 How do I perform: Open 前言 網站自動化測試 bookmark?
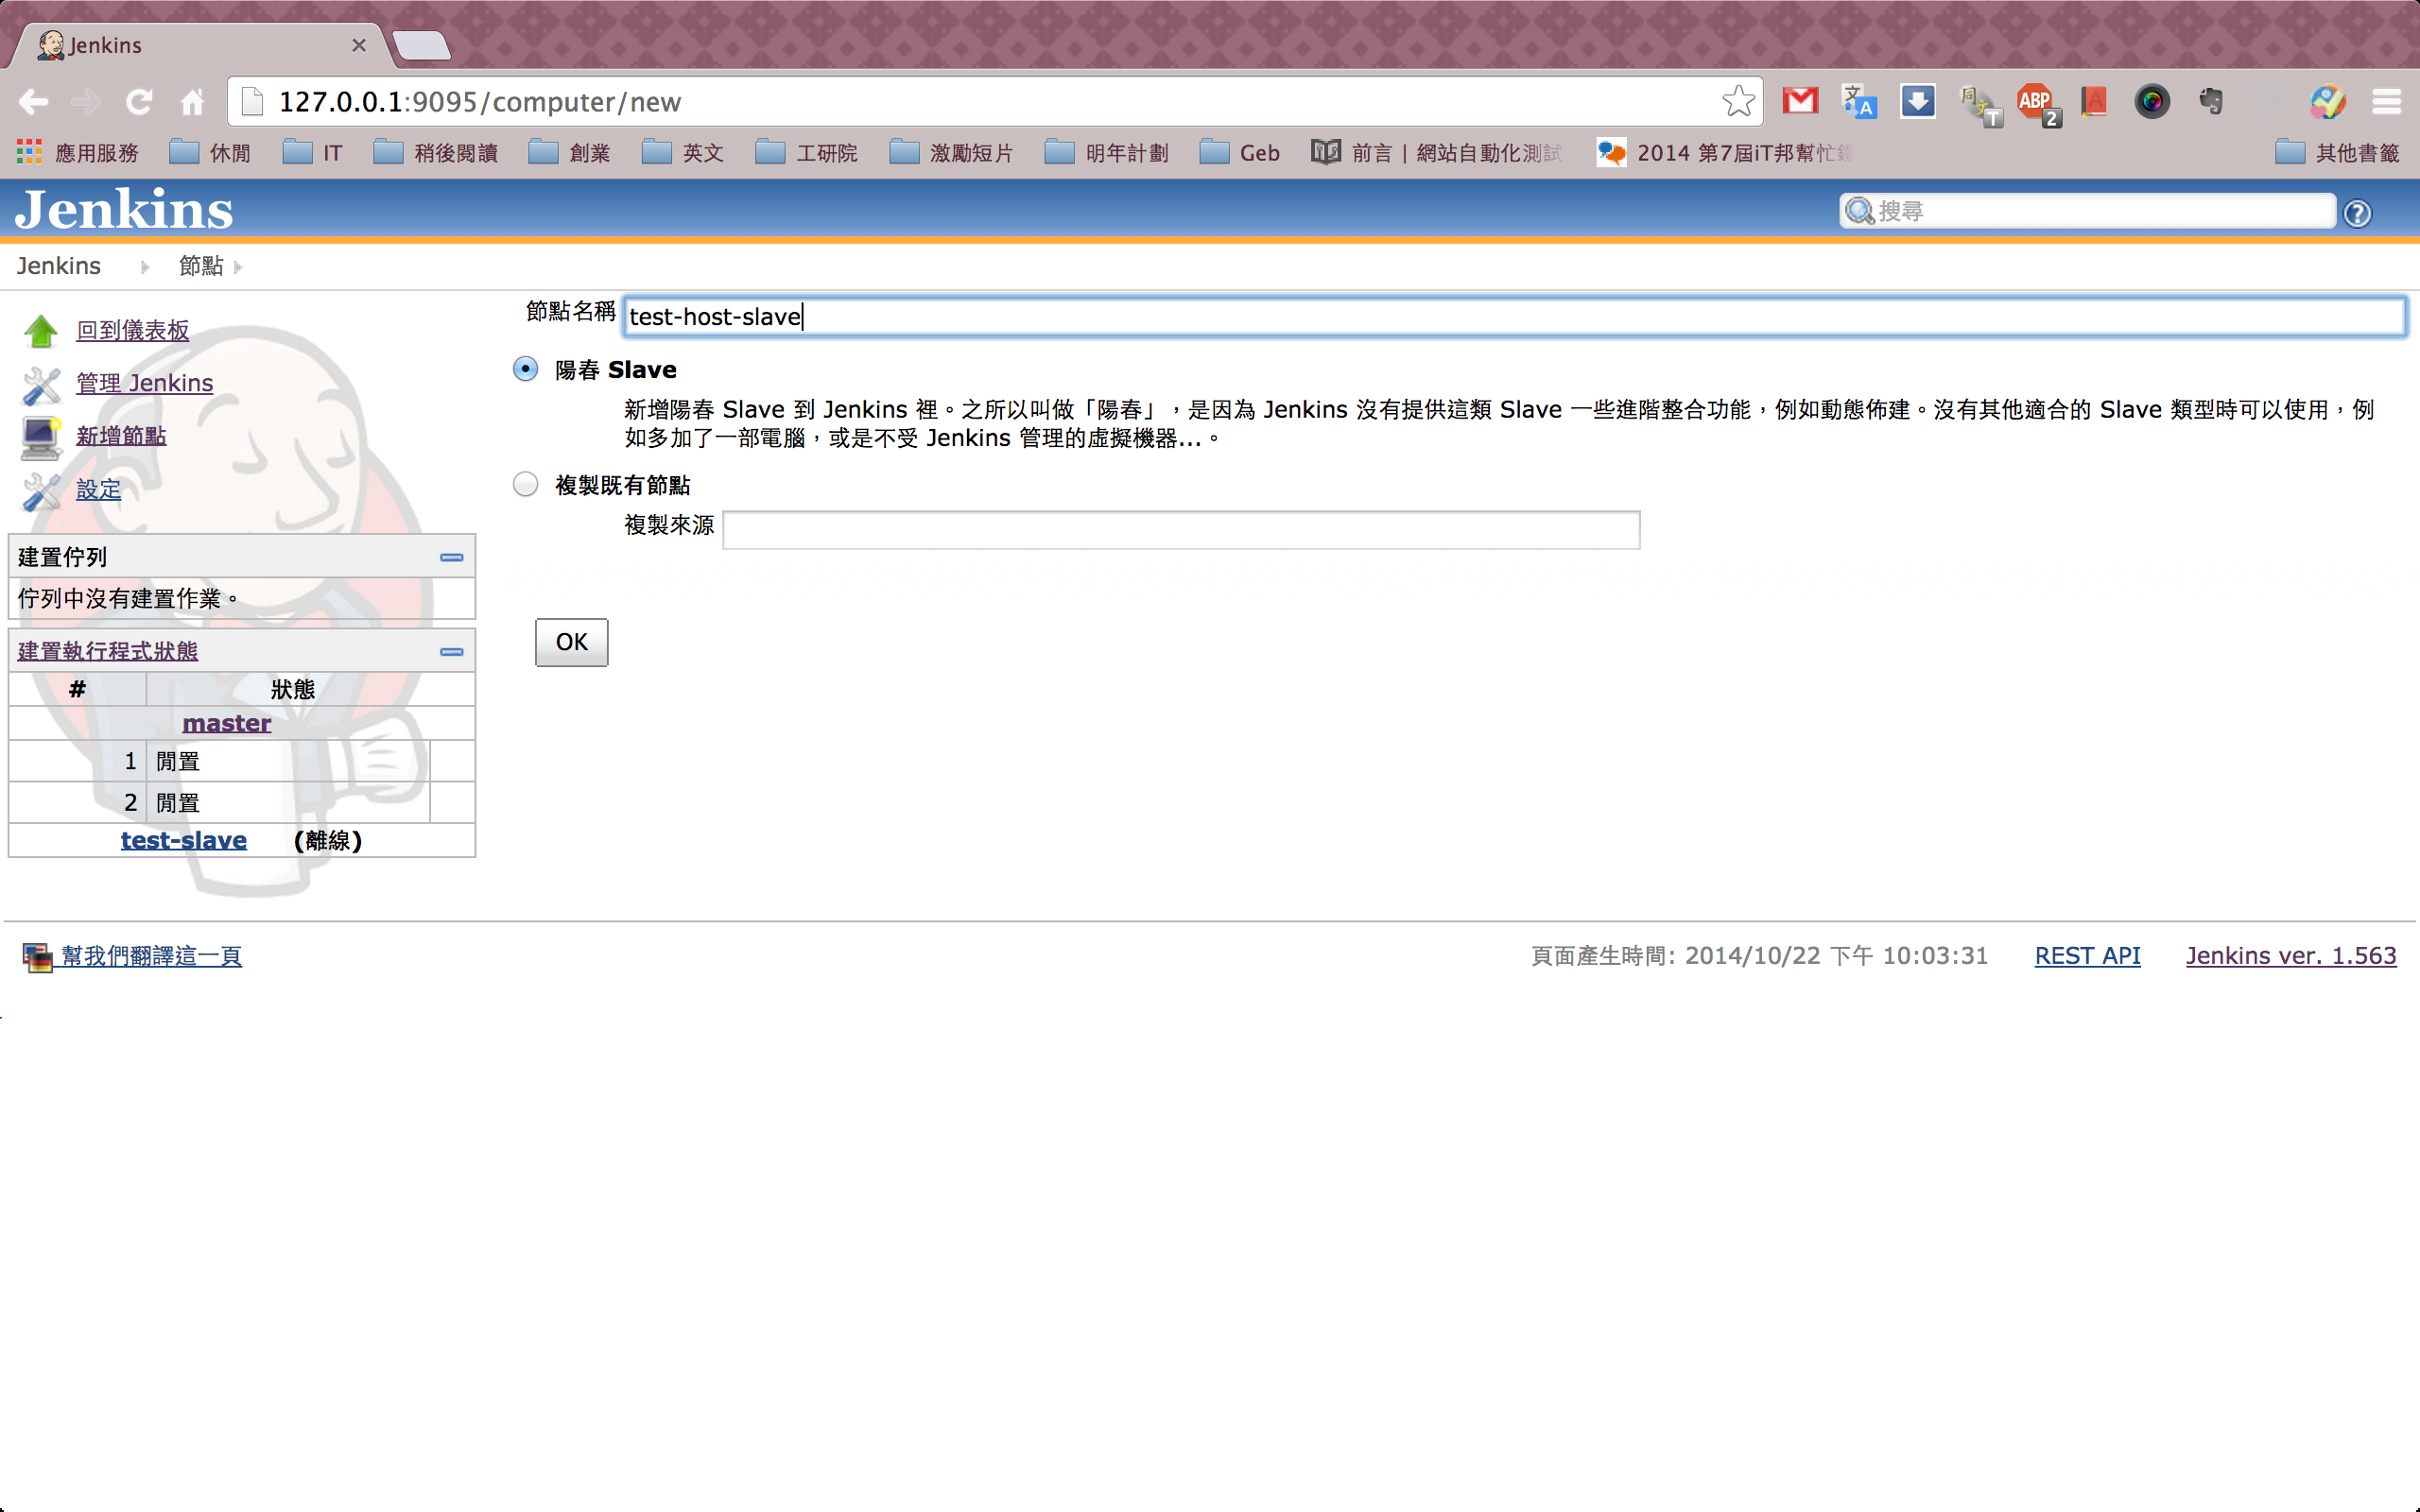pos(1437,152)
